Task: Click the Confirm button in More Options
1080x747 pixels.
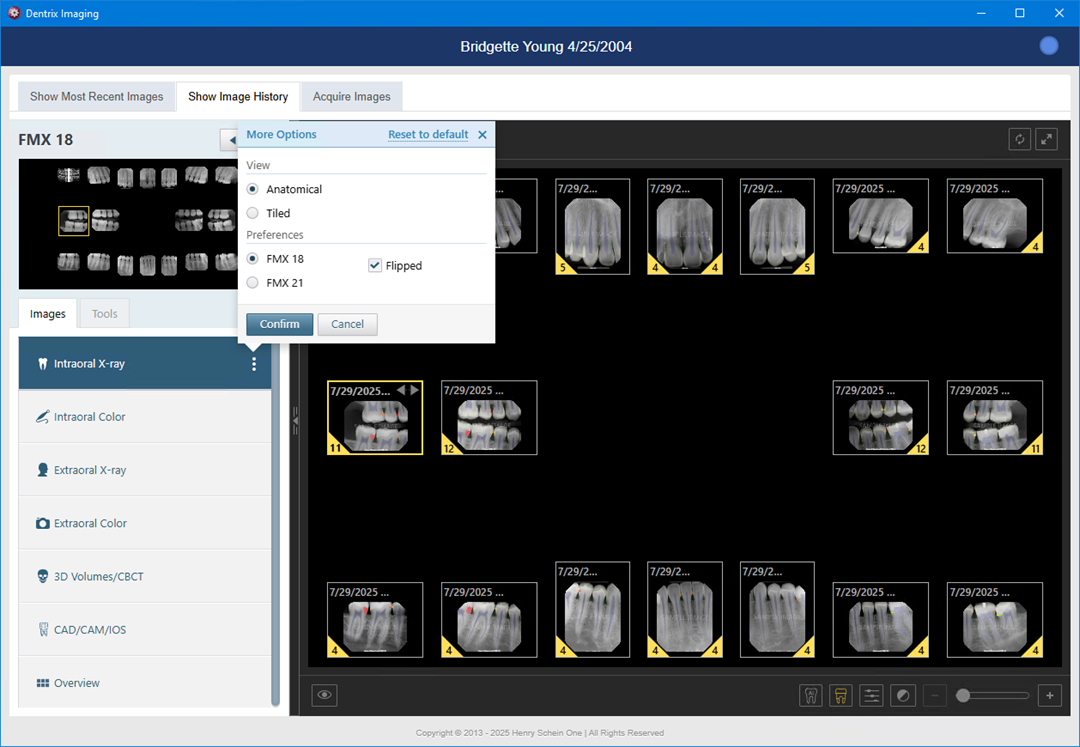Action: pos(280,324)
